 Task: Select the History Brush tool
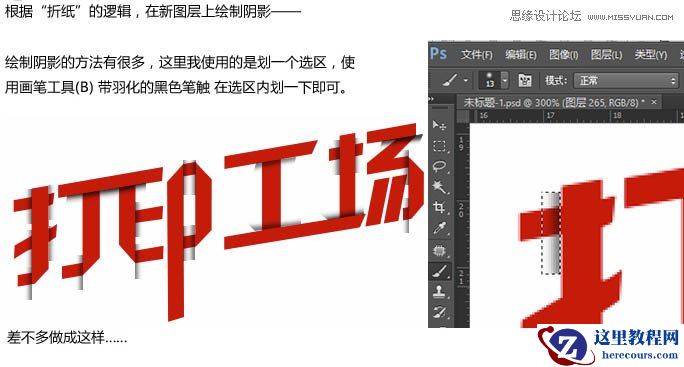pos(439,312)
